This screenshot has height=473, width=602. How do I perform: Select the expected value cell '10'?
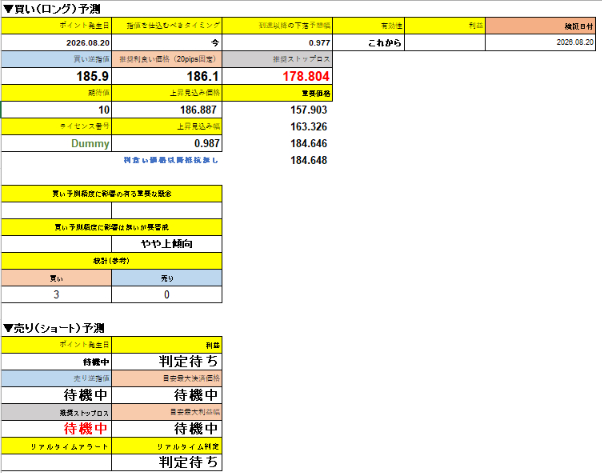click(x=56, y=110)
